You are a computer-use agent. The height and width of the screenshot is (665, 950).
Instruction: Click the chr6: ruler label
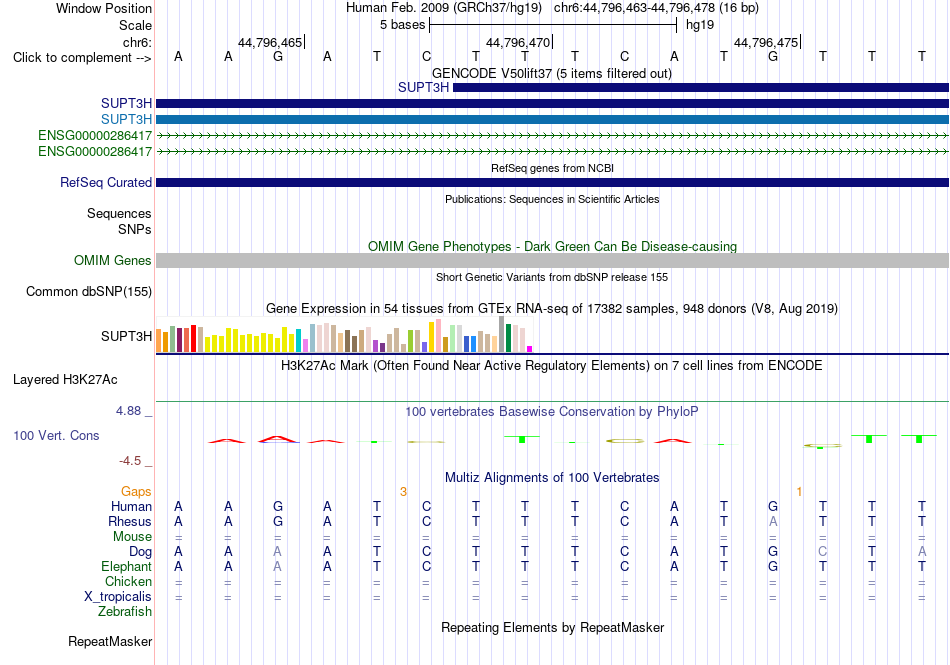tap(137, 42)
